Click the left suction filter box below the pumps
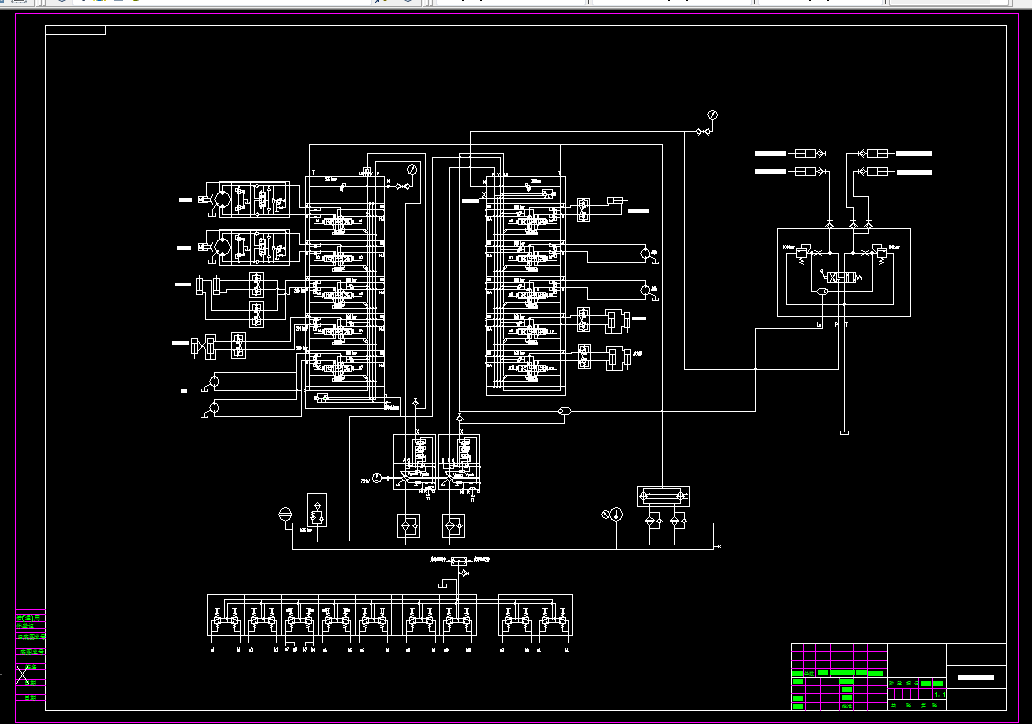This screenshot has width=1032, height=724. pyautogui.click(x=409, y=526)
